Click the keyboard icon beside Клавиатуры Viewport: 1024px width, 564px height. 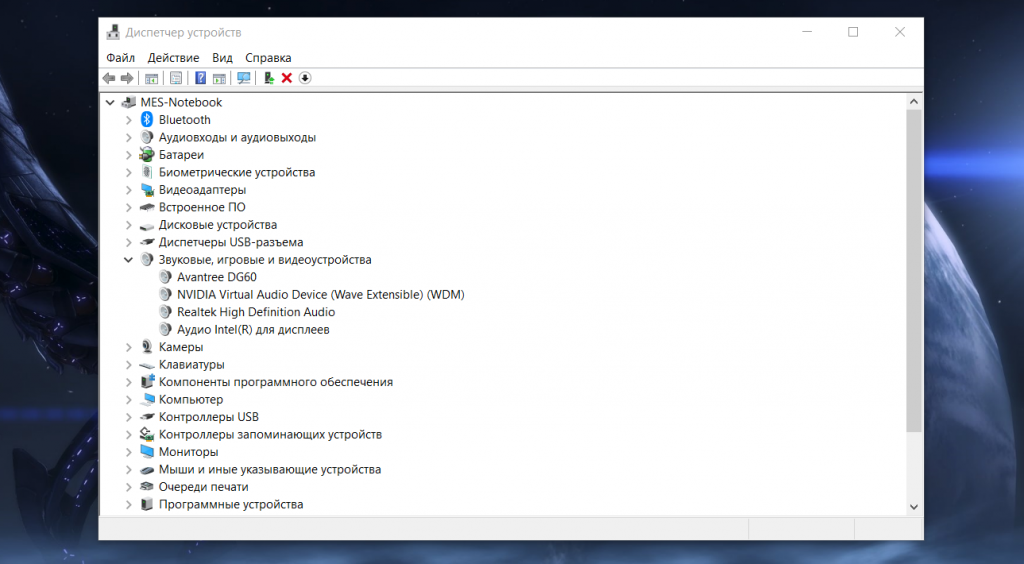coord(147,365)
